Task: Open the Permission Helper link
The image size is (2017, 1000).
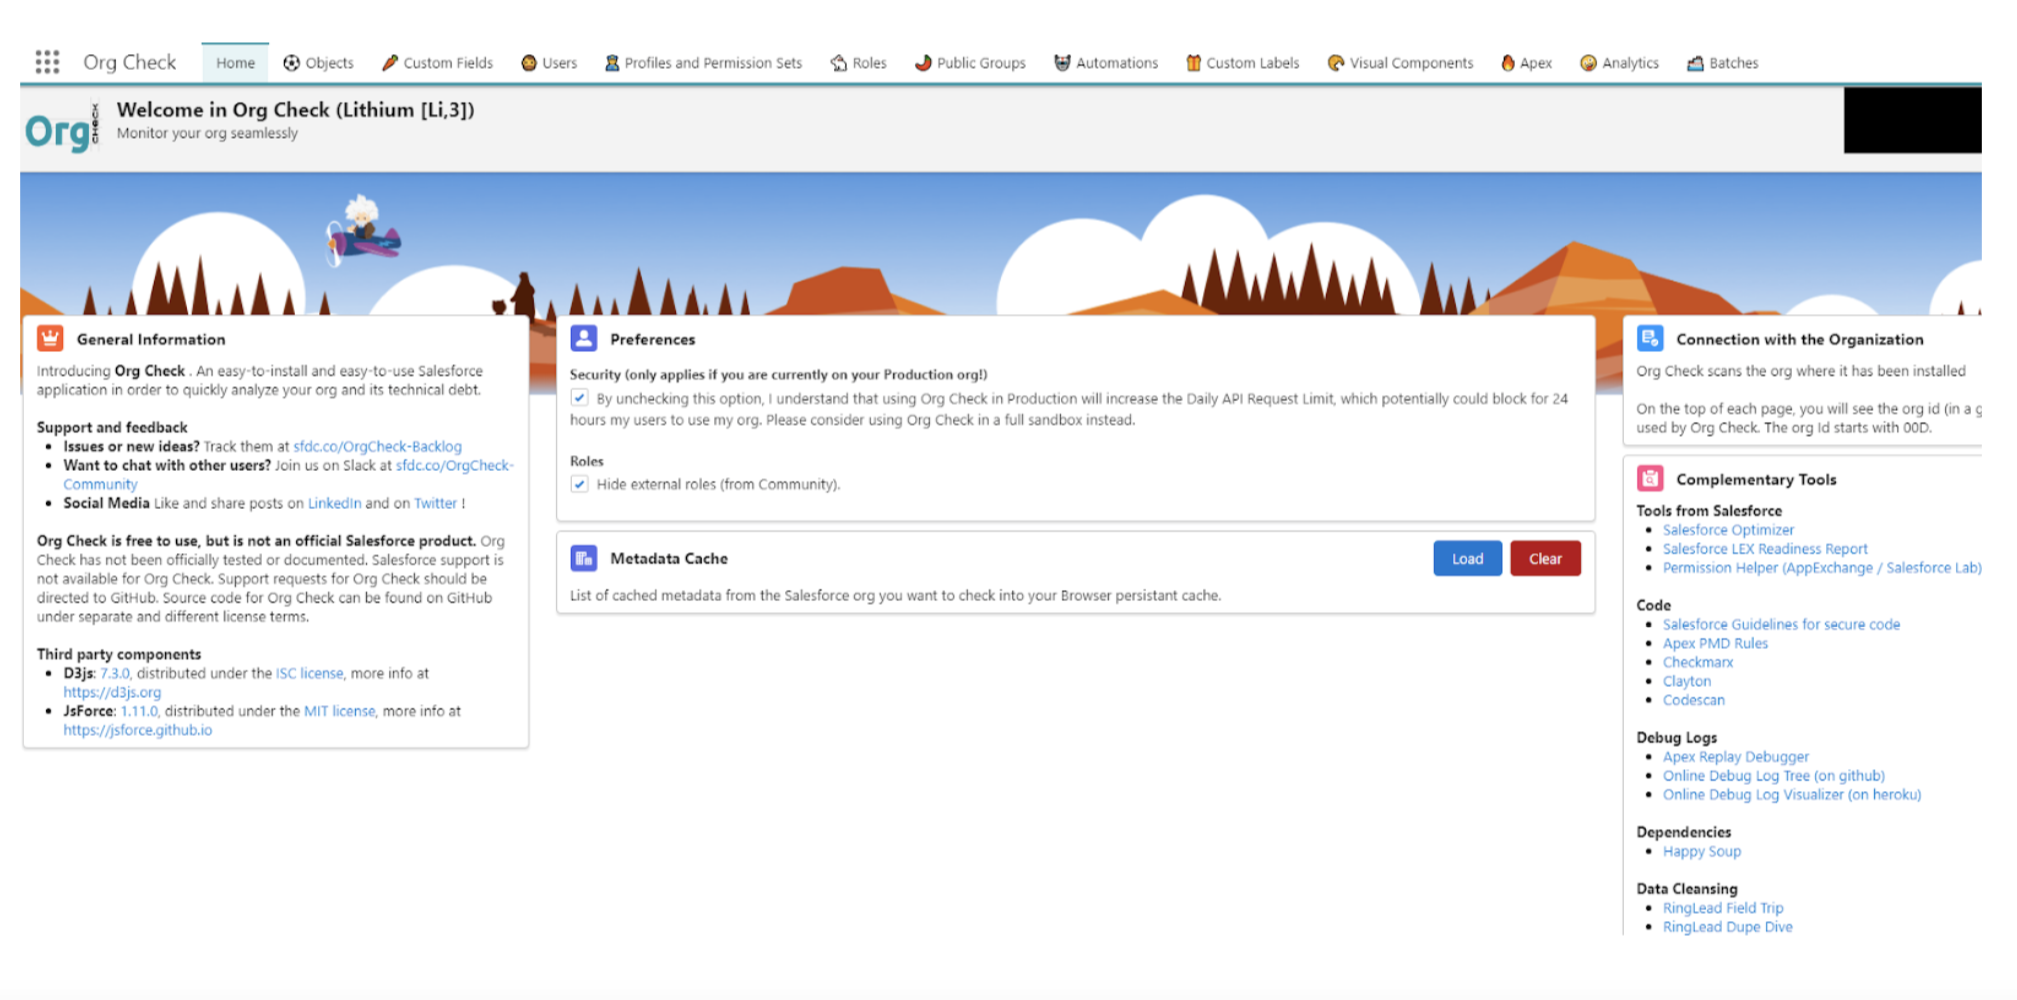Action: [x=1822, y=568]
